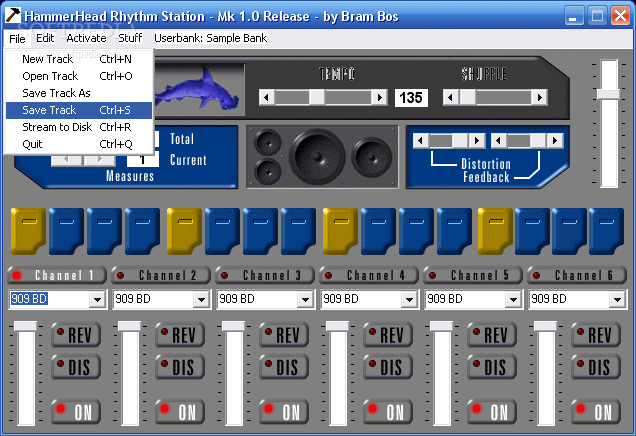Toggle the second step pad (blue)
The width and height of the screenshot is (636, 436).
pos(66,231)
